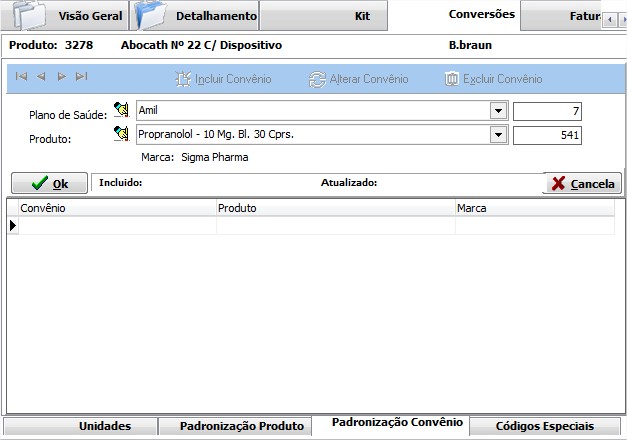The width and height of the screenshot is (627, 440).
Task: Click next record navigation arrow
Action: (61, 77)
